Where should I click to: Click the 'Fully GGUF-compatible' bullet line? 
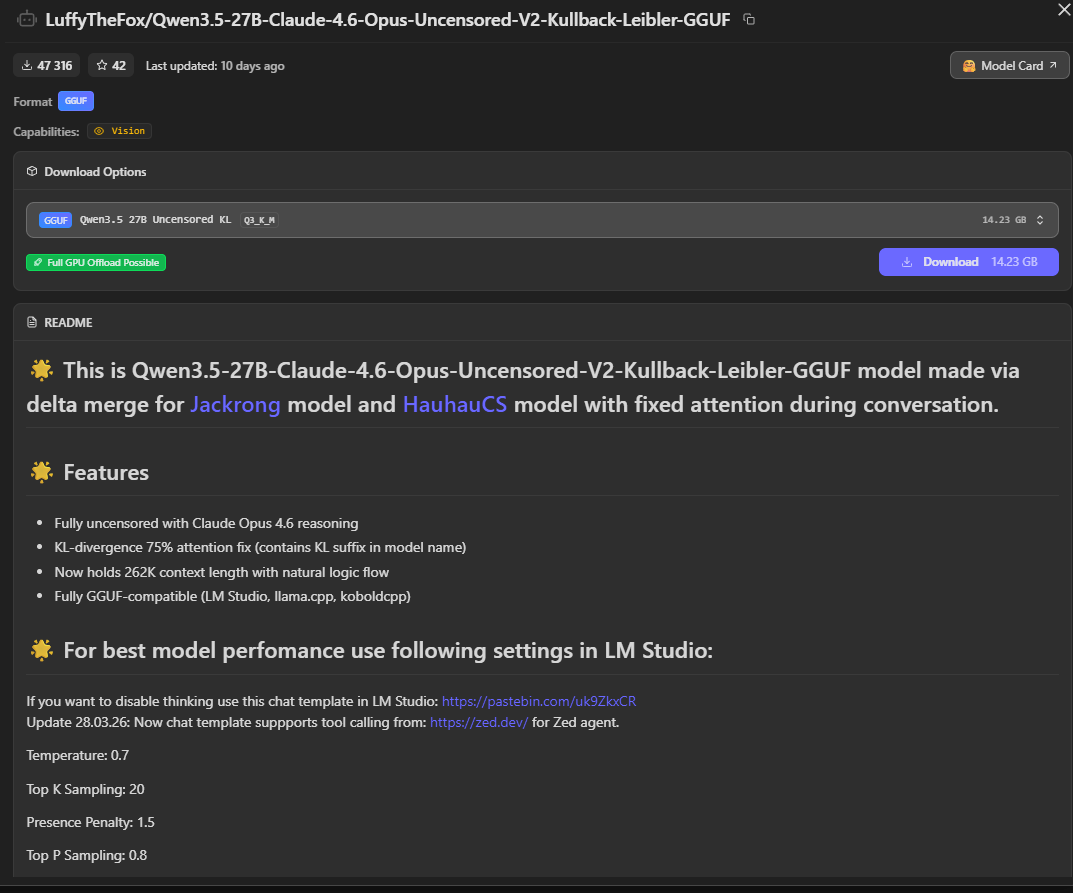[x=233, y=596]
